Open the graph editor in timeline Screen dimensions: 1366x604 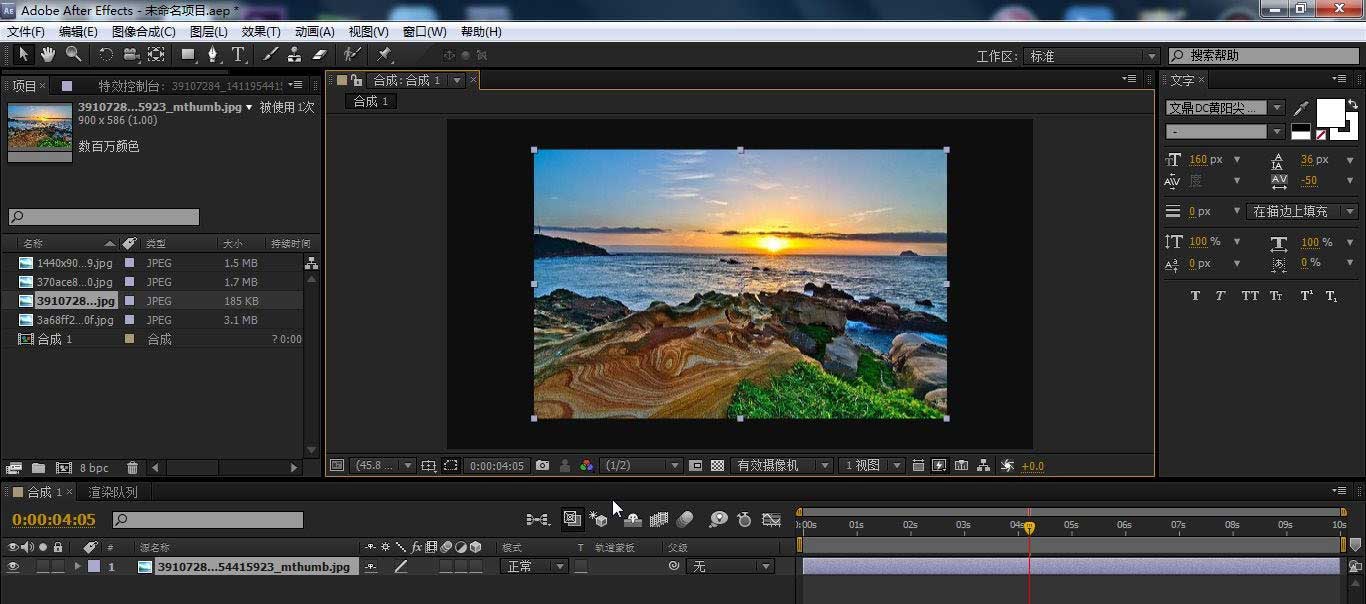pyautogui.click(x=771, y=520)
